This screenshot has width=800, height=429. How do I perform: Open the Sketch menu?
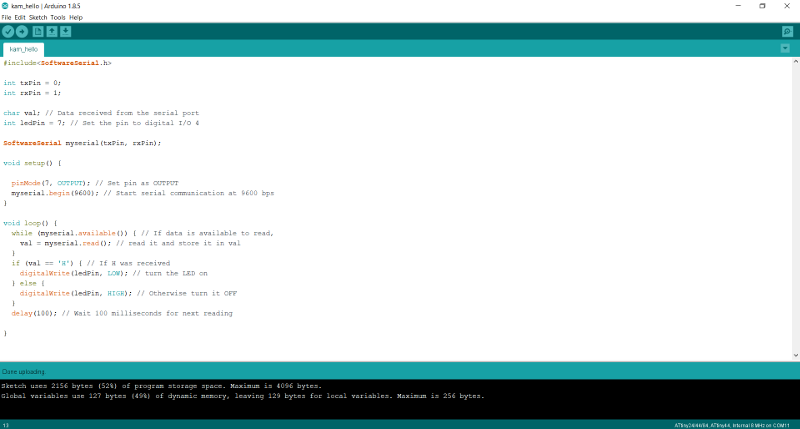coord(38,17)
